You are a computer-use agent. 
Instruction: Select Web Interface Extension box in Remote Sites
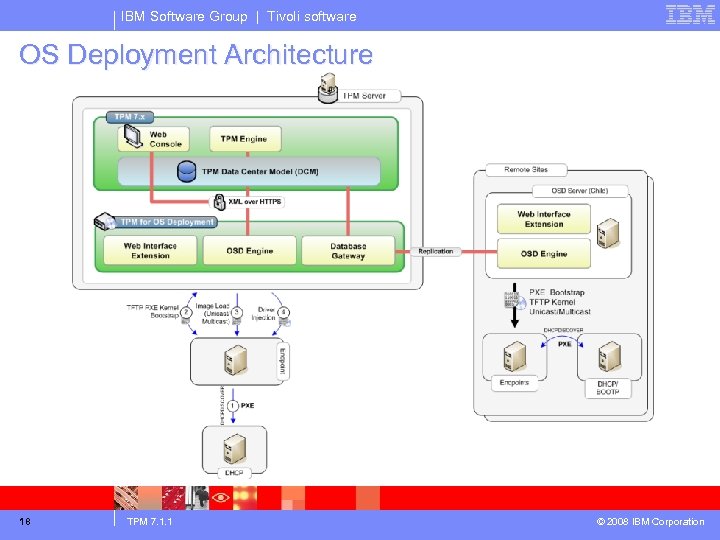pos(544,219)
